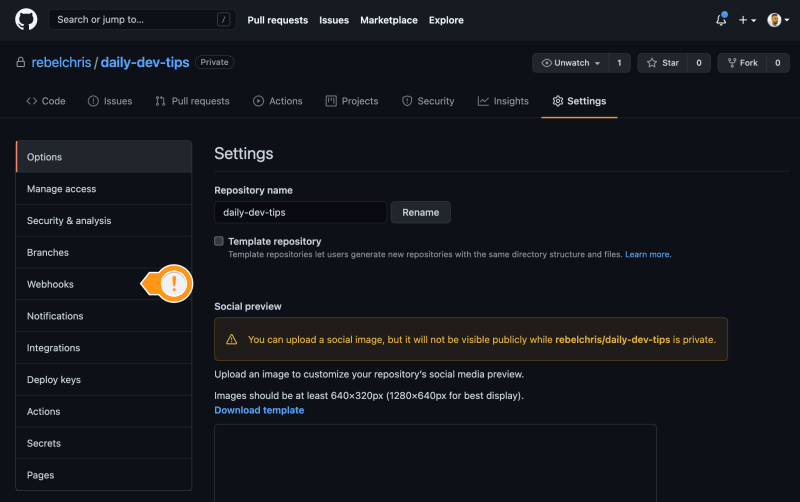Click the private repository lock icon
The width and height of the screenshot is (800, 502).
20,62
